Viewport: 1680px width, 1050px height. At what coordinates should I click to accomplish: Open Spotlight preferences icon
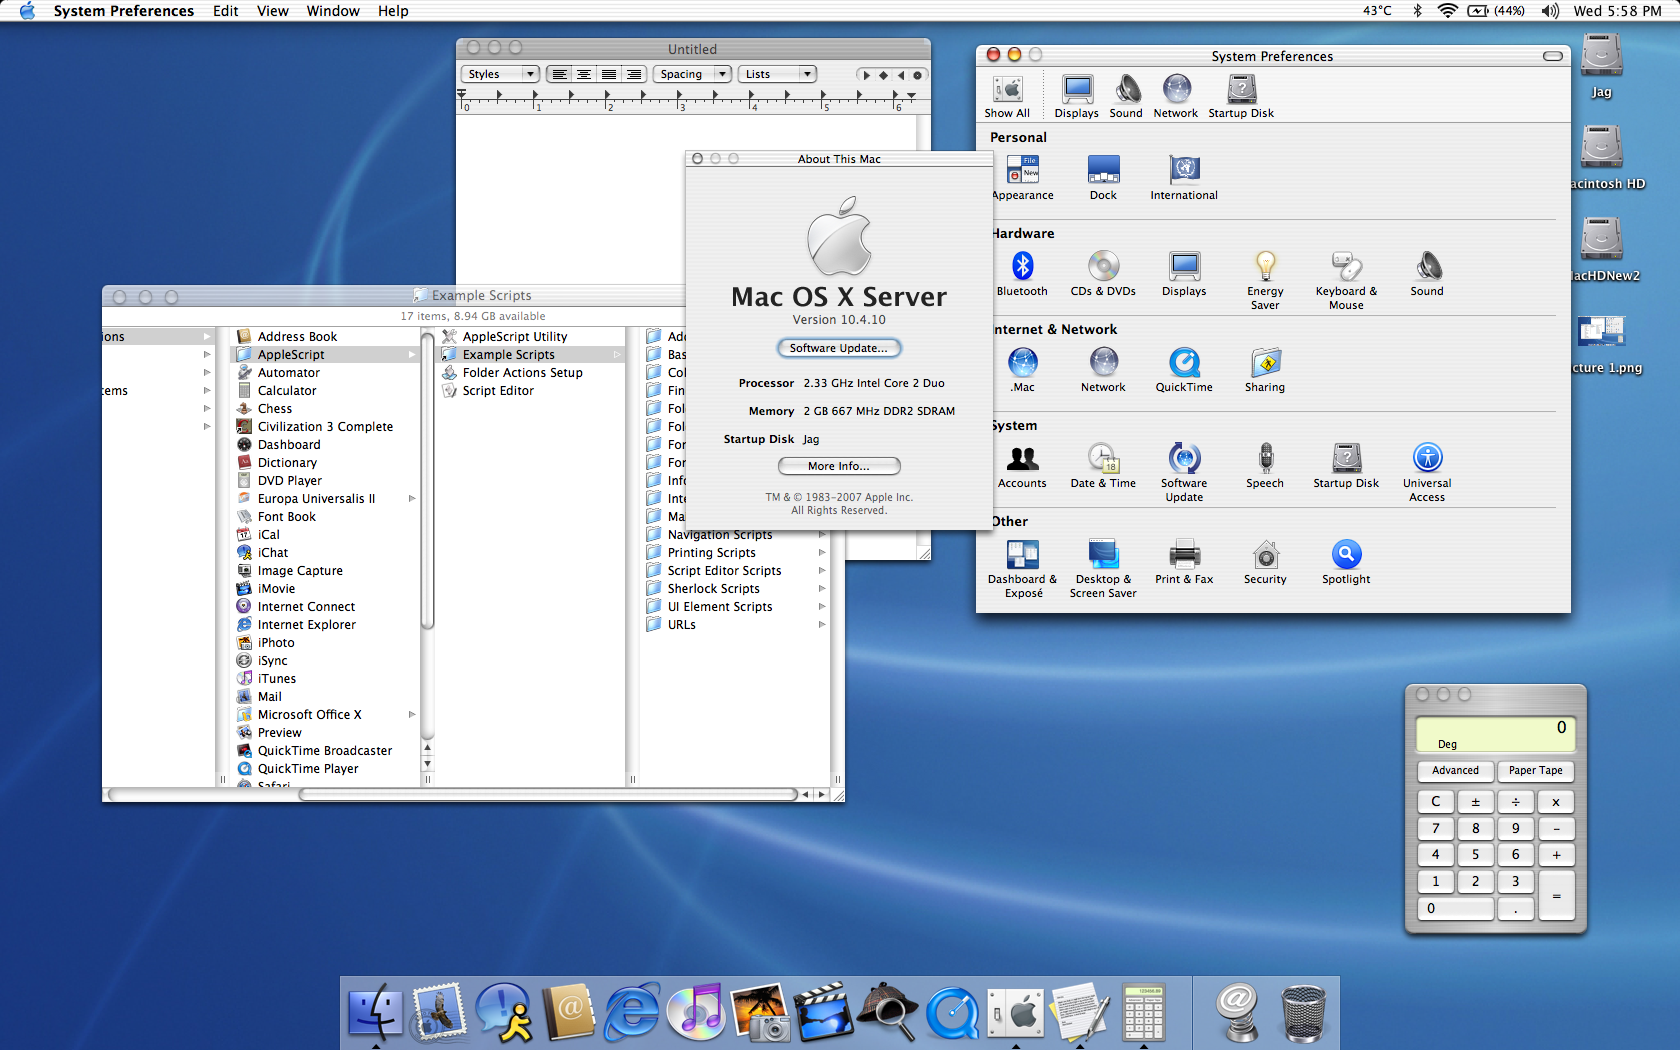pyautogui.click(x=1345, y=555)
